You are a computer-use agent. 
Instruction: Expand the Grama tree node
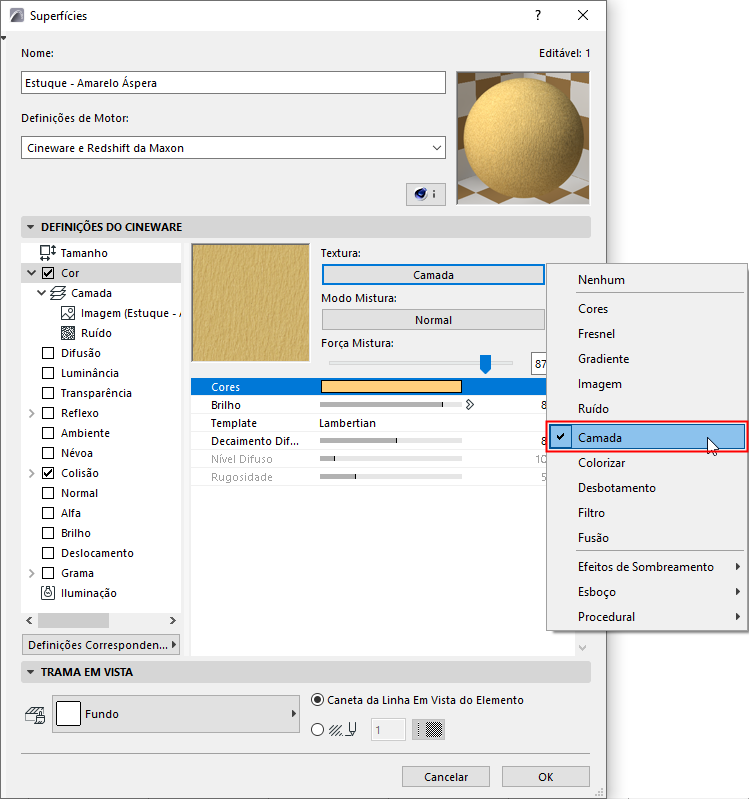point(32,573)
